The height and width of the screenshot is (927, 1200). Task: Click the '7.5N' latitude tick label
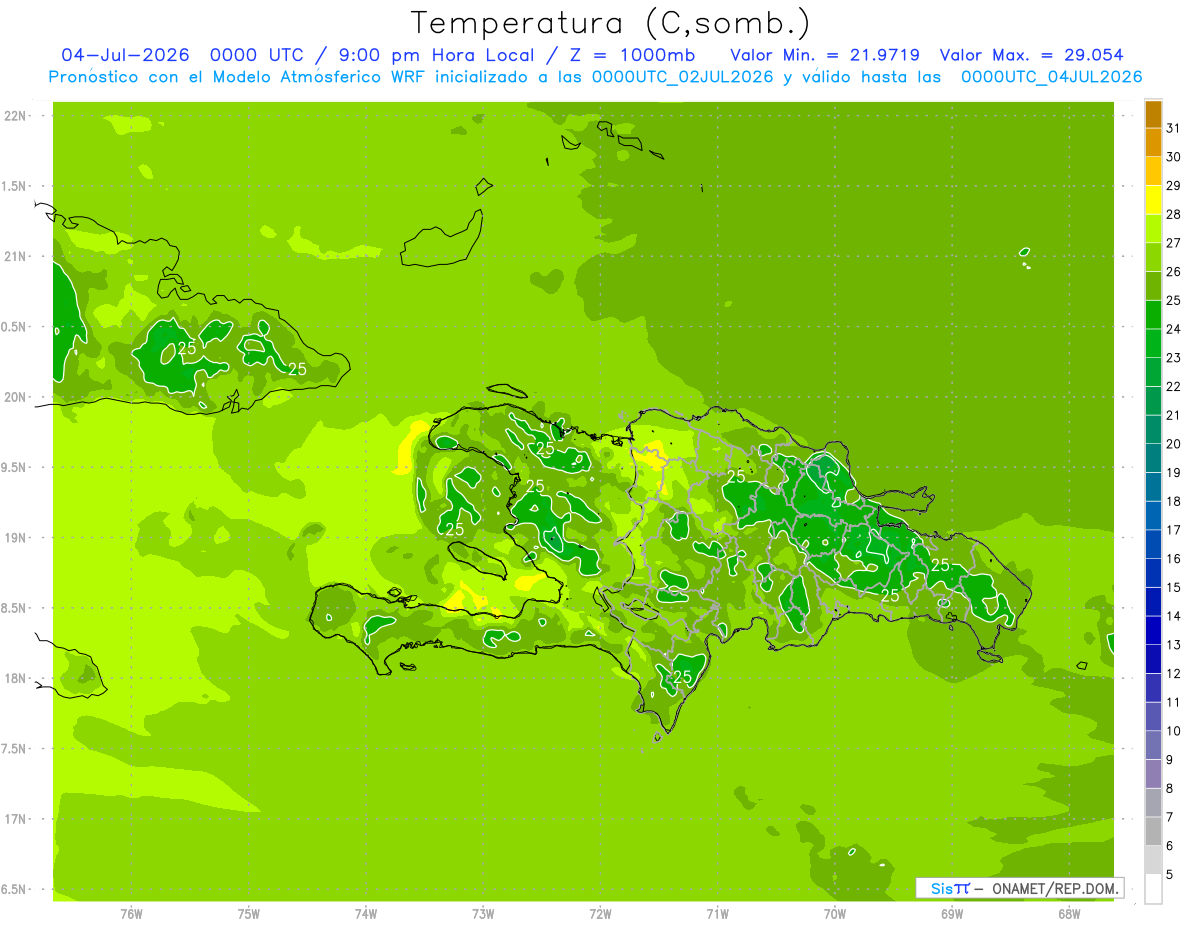point(15,749)
